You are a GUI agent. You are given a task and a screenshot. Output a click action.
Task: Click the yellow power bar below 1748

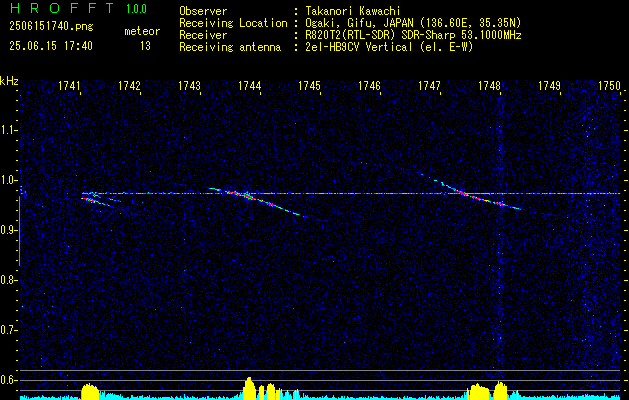(501, 390)
